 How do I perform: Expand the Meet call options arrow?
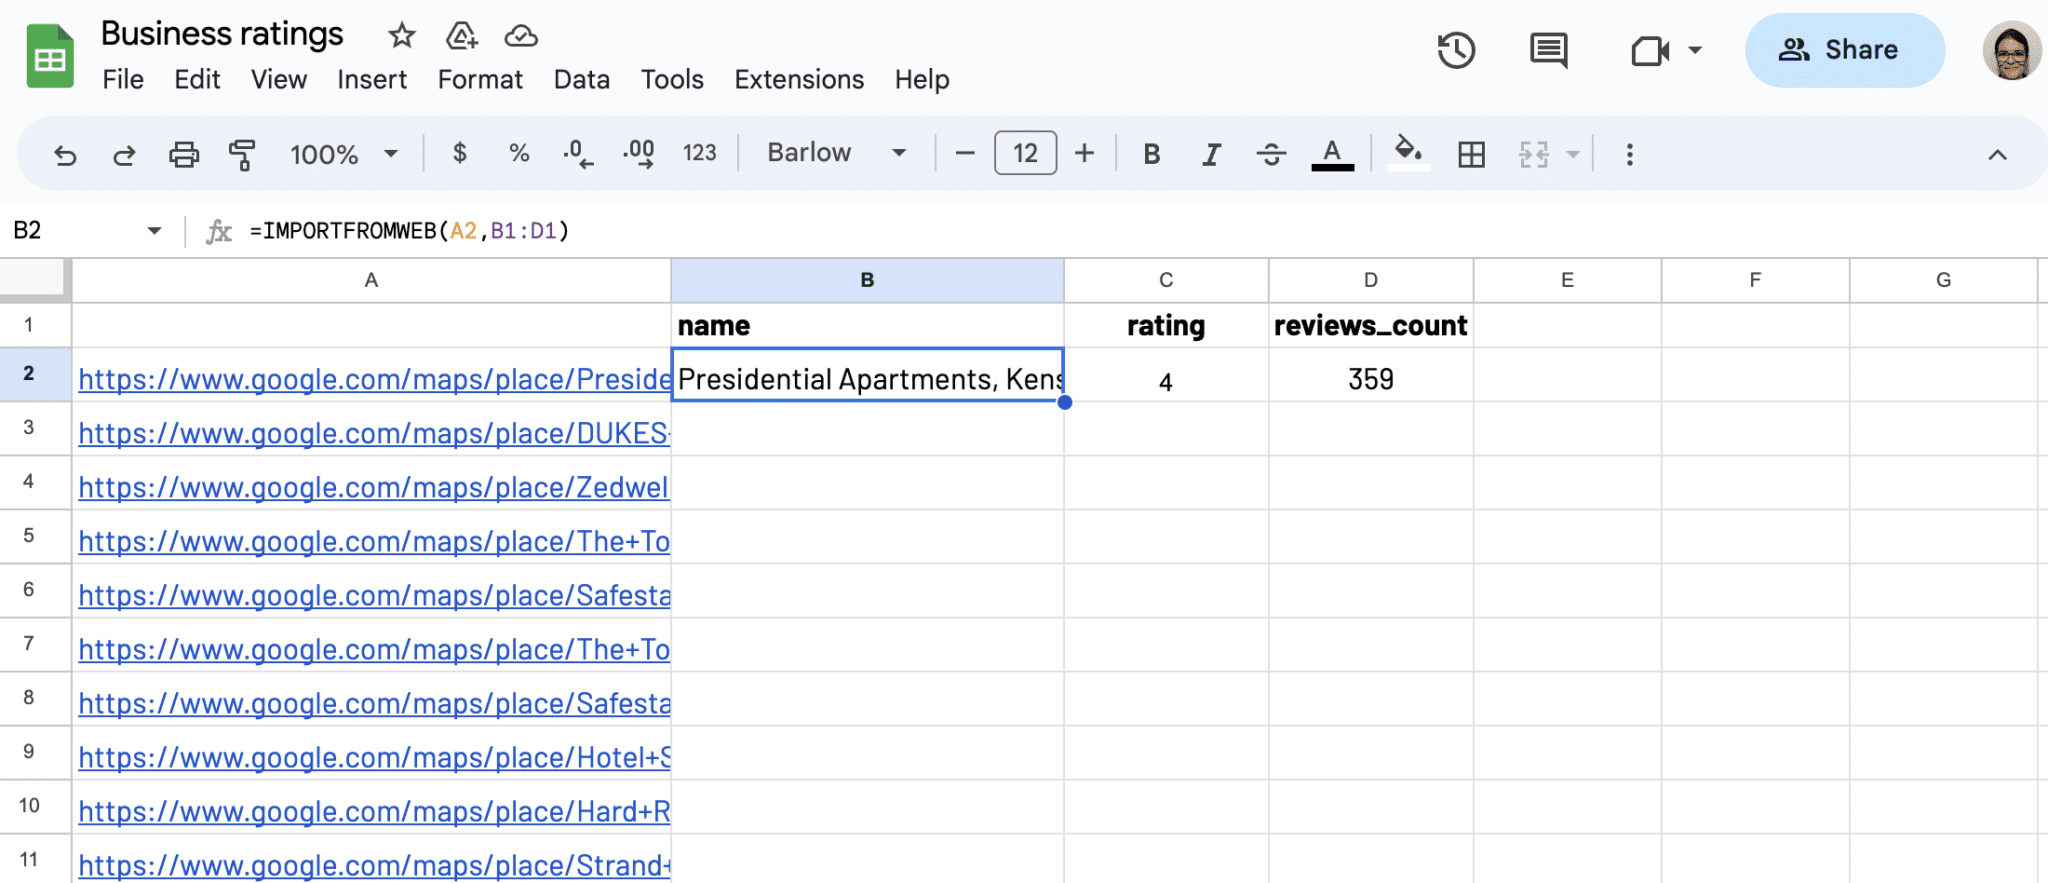click(1695, 50)
